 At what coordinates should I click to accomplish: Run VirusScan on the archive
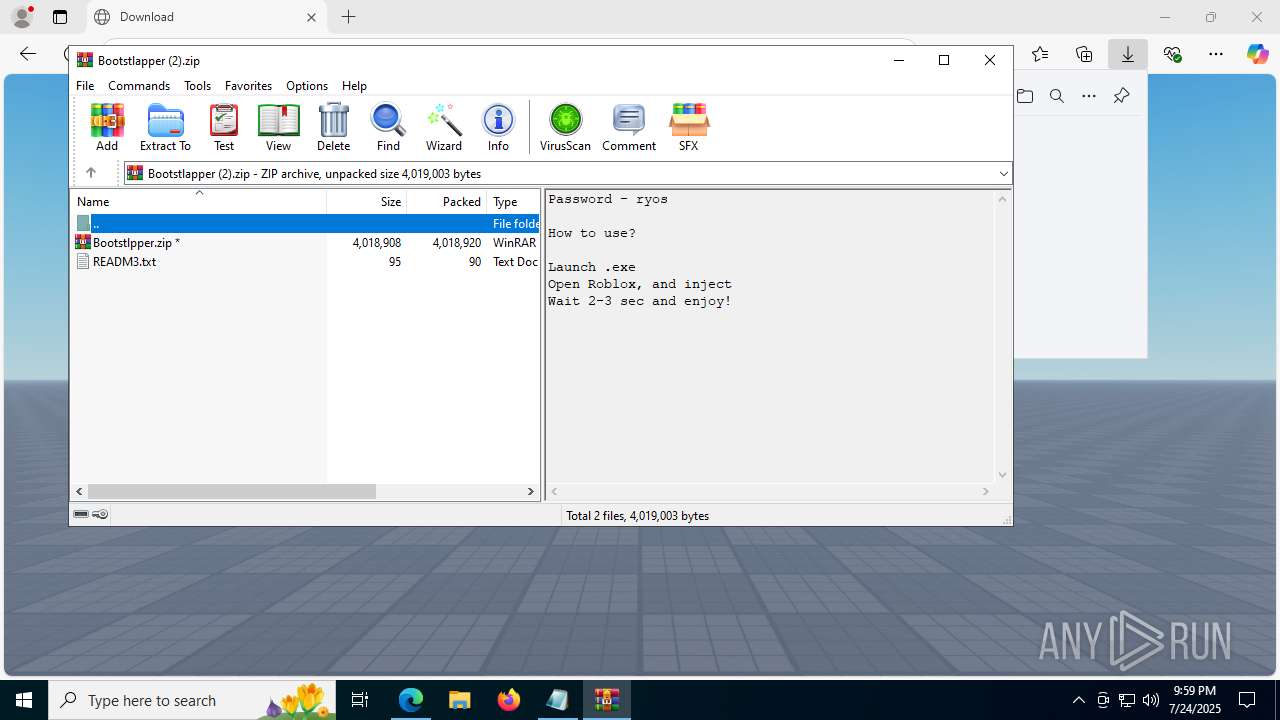(565, 127)
